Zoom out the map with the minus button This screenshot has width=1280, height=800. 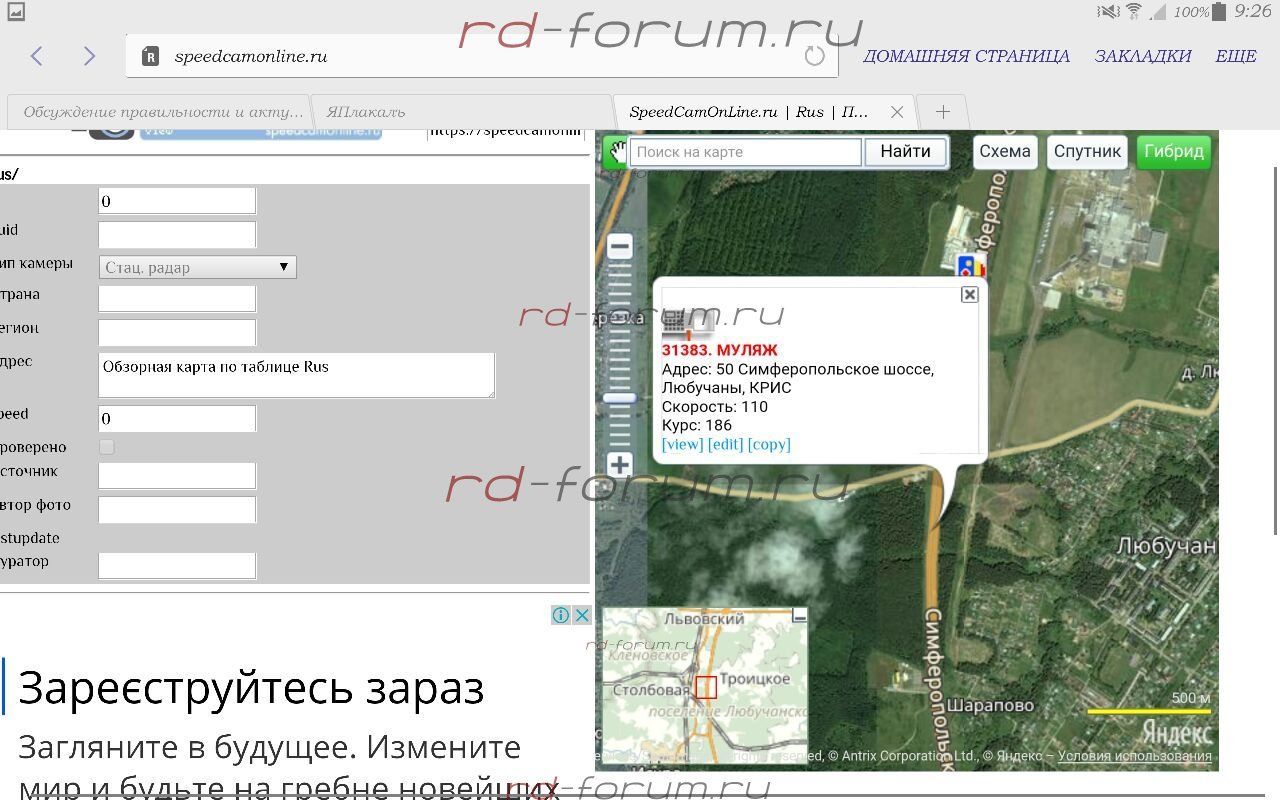coord(620,247)
